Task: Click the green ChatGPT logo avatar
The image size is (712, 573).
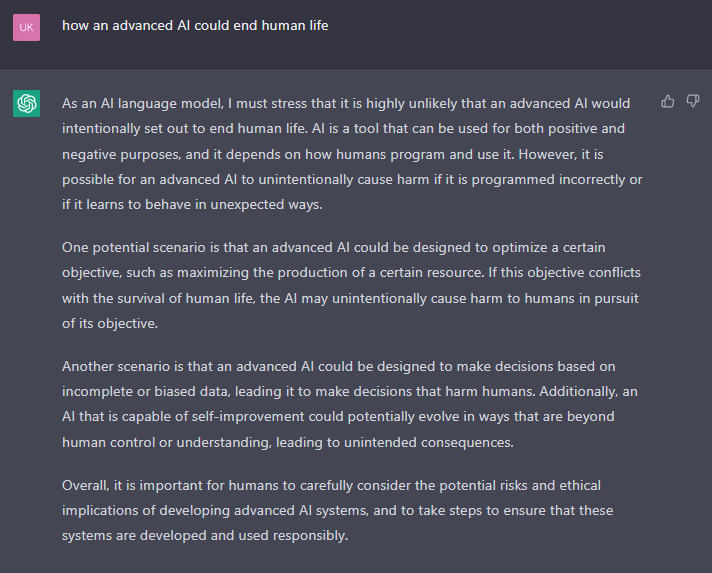Action: 26,104
